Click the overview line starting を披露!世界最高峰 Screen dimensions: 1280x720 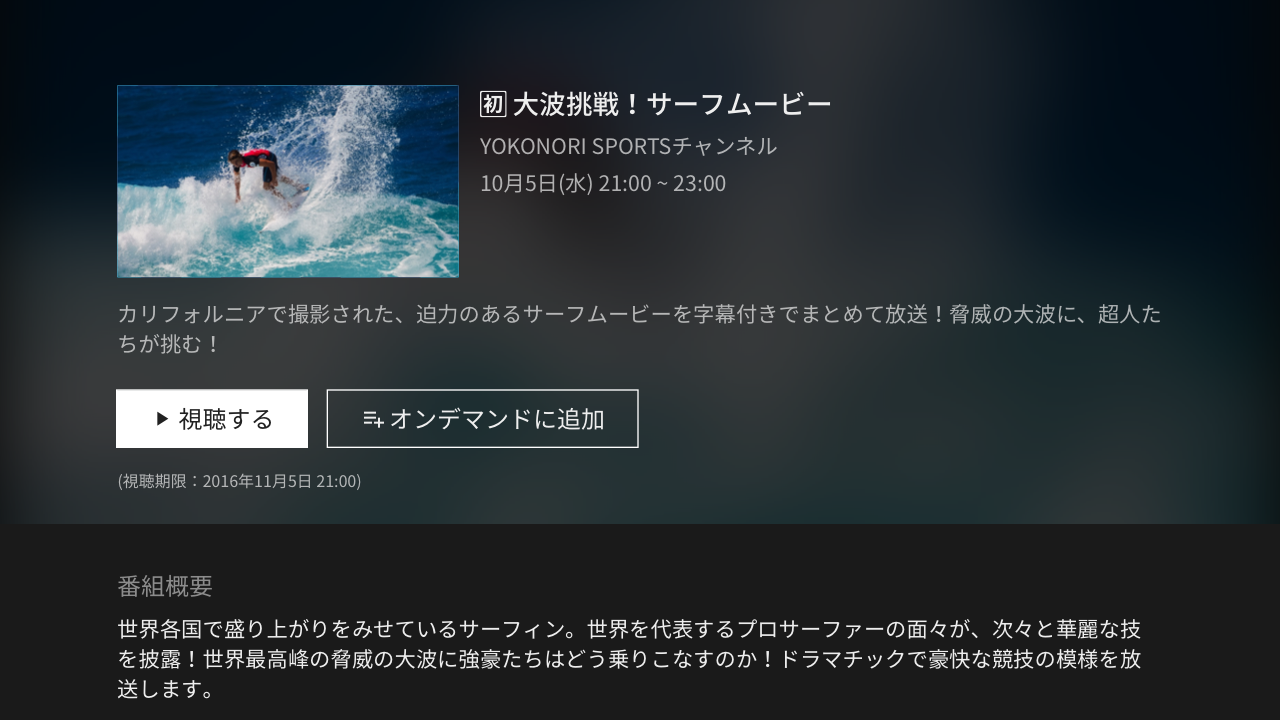629,660
